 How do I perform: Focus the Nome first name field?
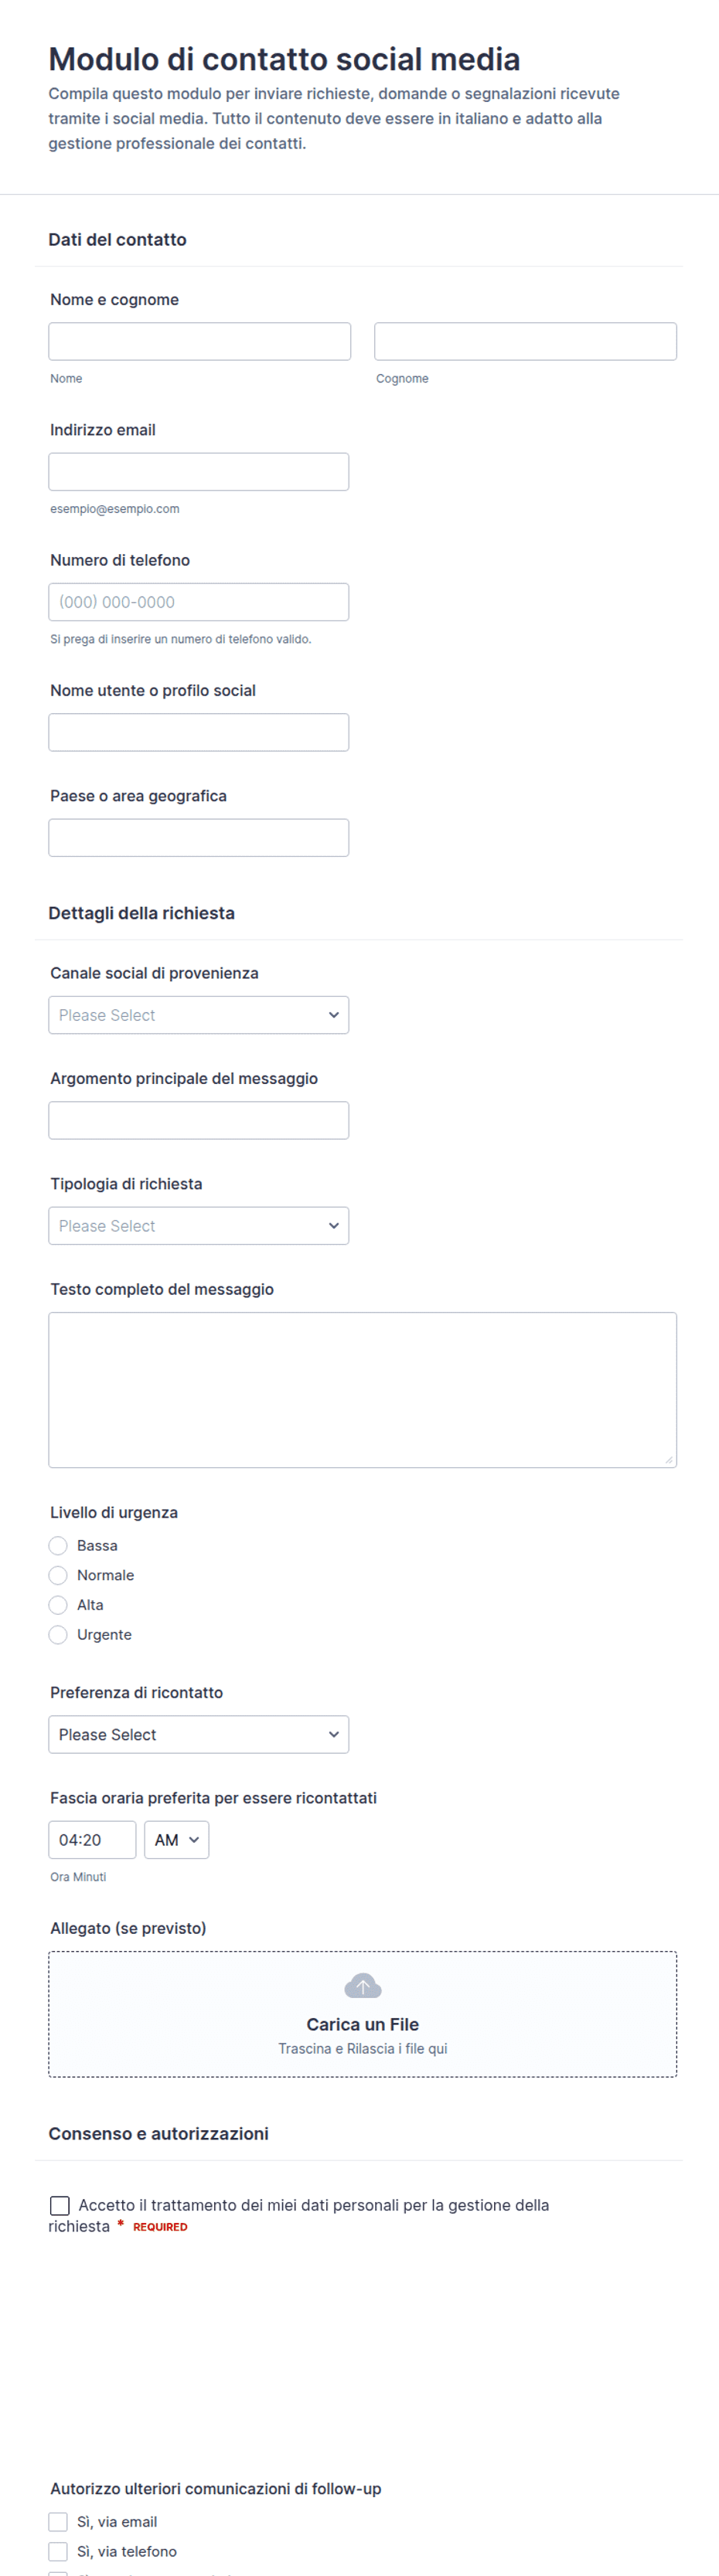[x=200, y=341]
